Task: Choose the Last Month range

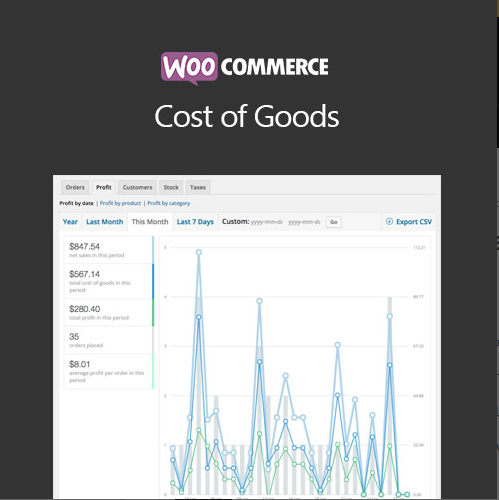Action: tap(105, 222)
